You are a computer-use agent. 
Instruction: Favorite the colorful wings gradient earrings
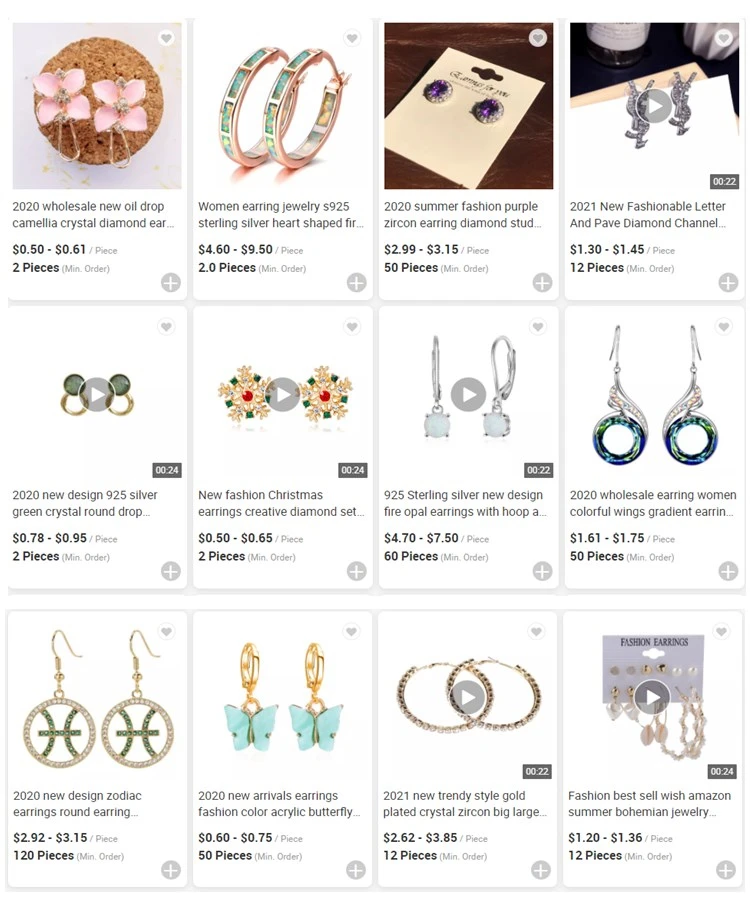[x=724, y=327]
